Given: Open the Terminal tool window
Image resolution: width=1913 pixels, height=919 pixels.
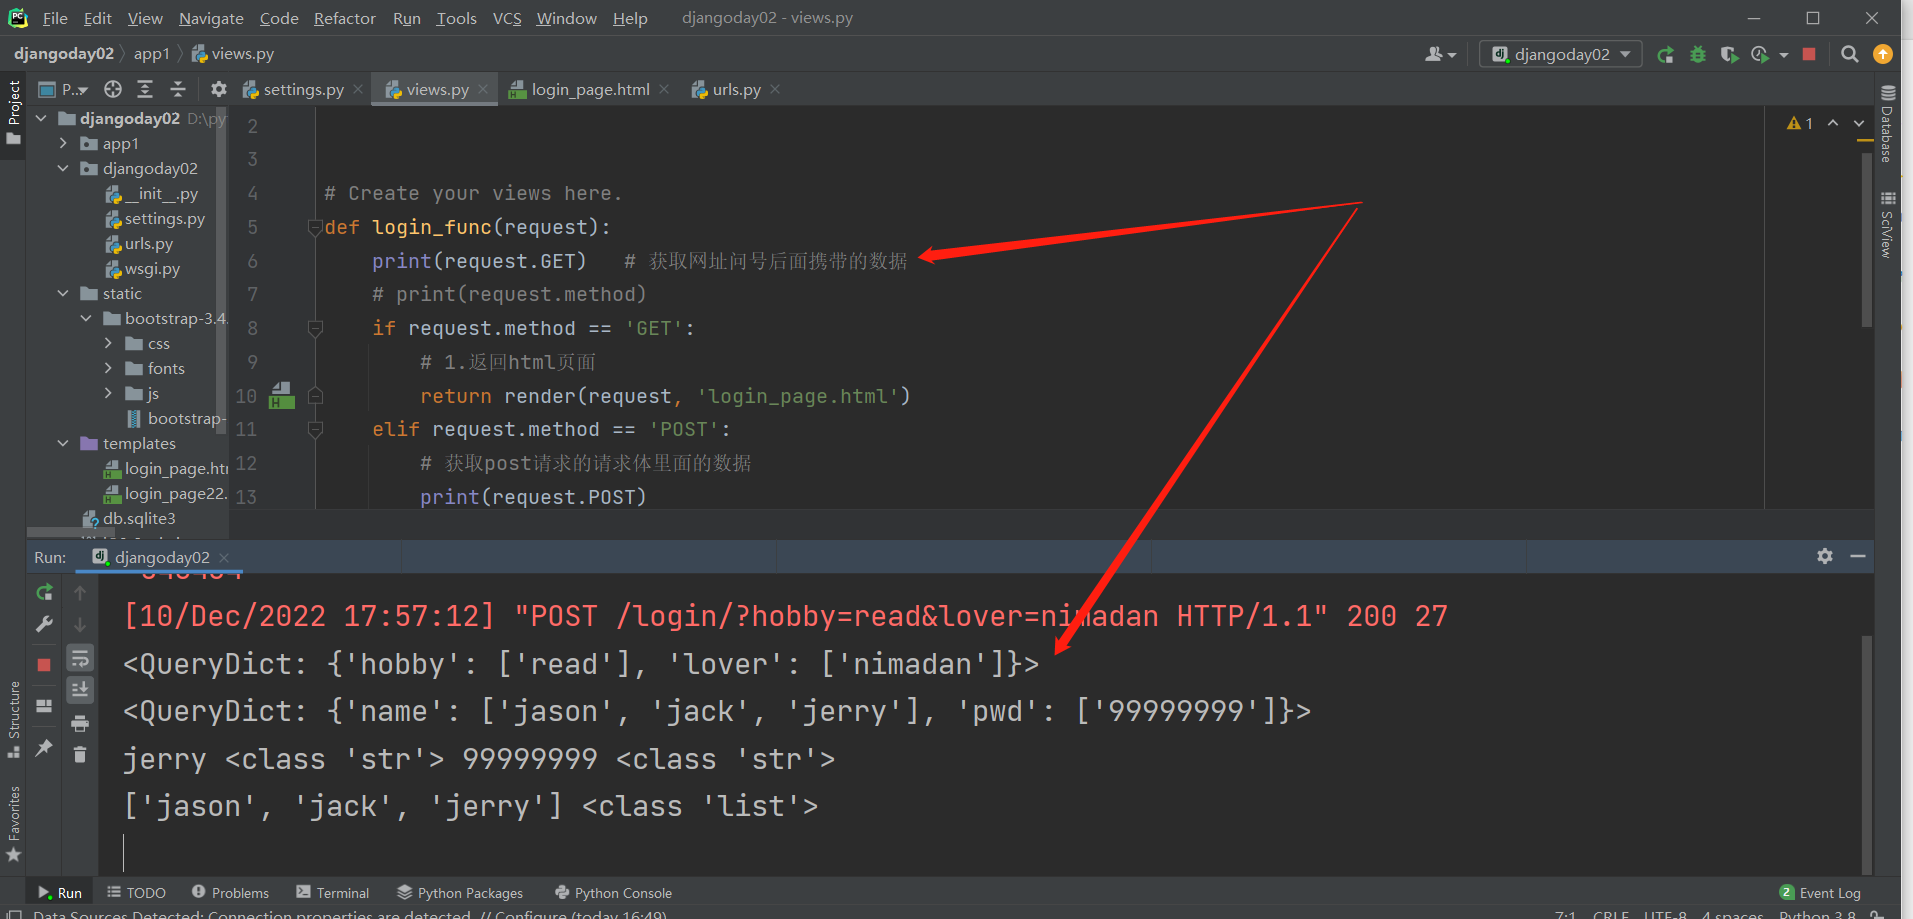Looking at the screenshot, I should point(333,893).
